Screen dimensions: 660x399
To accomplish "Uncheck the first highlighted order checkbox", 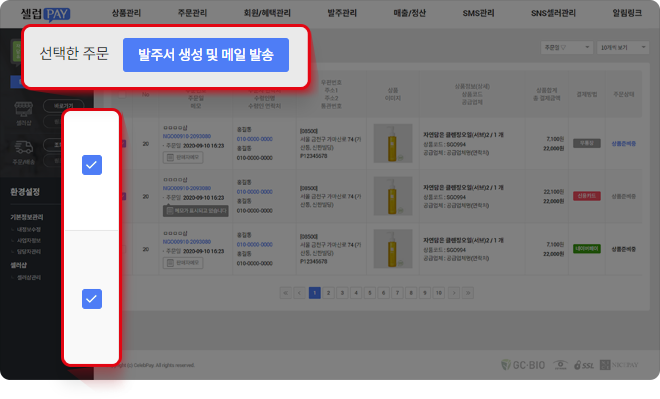I will pyautogui.click(x=92, y=165).
